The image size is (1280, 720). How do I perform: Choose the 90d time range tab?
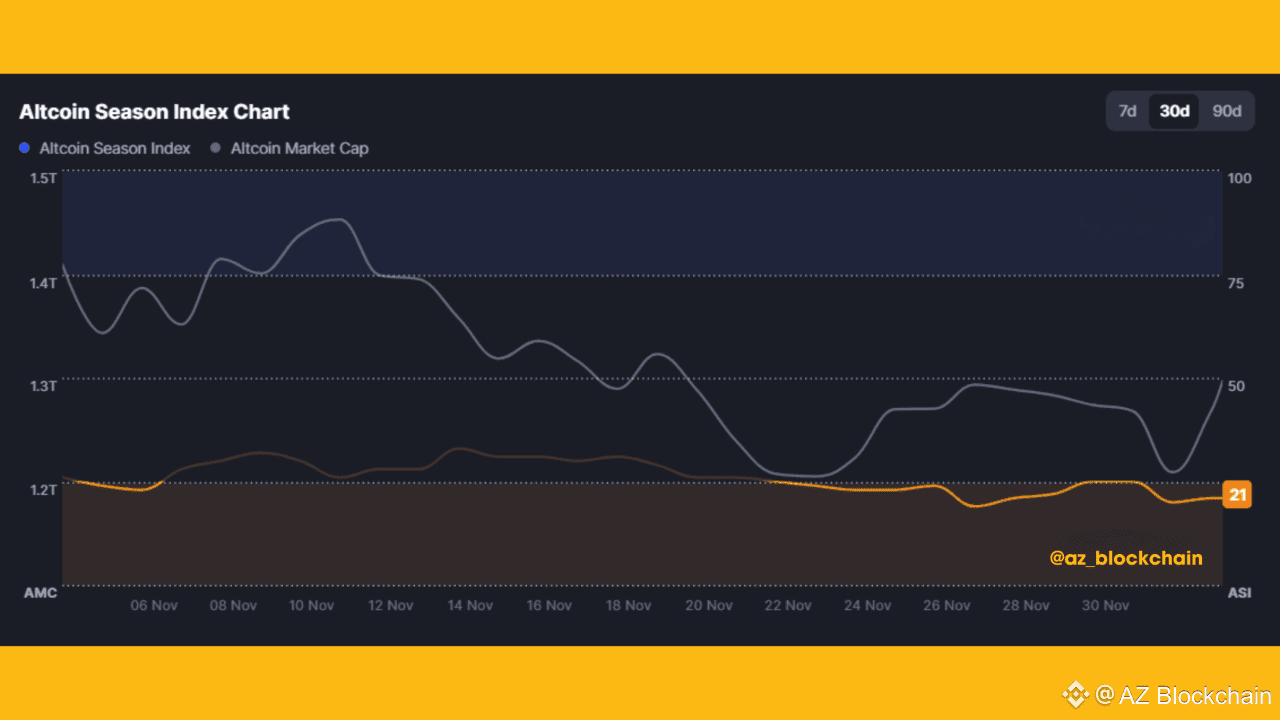pyautogui.click(x=1226, y=111)
